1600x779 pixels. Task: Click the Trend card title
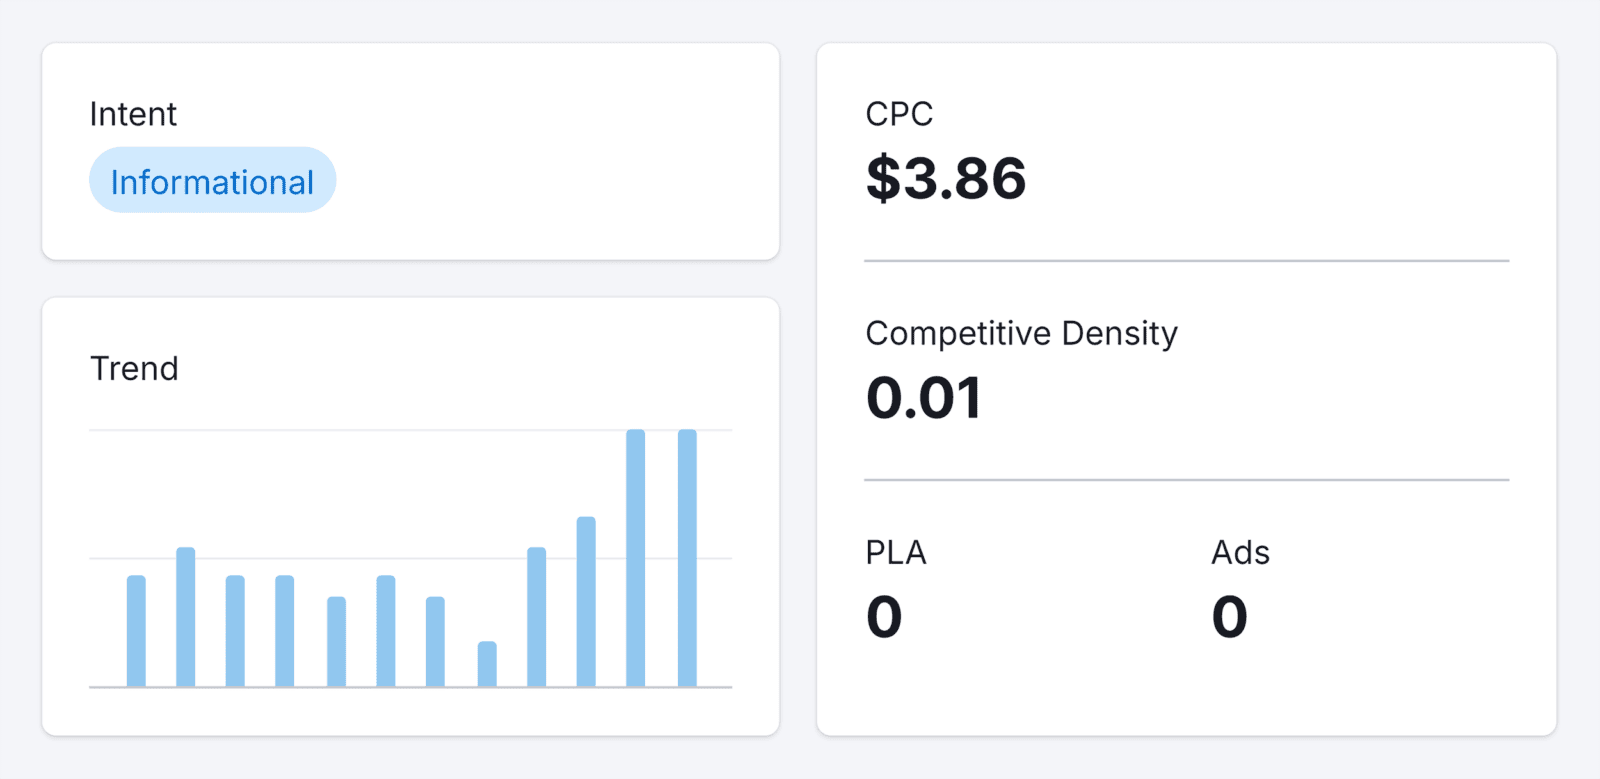[x=134, y=368]
